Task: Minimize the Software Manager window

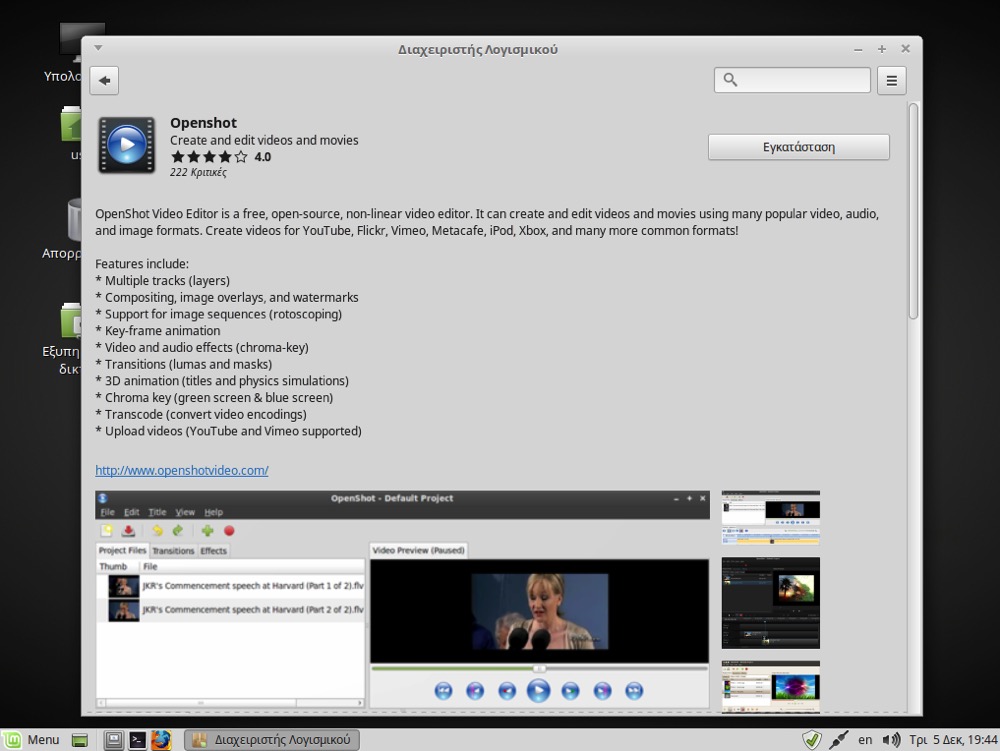Action: pyautogui.click(x=858, y=49)
